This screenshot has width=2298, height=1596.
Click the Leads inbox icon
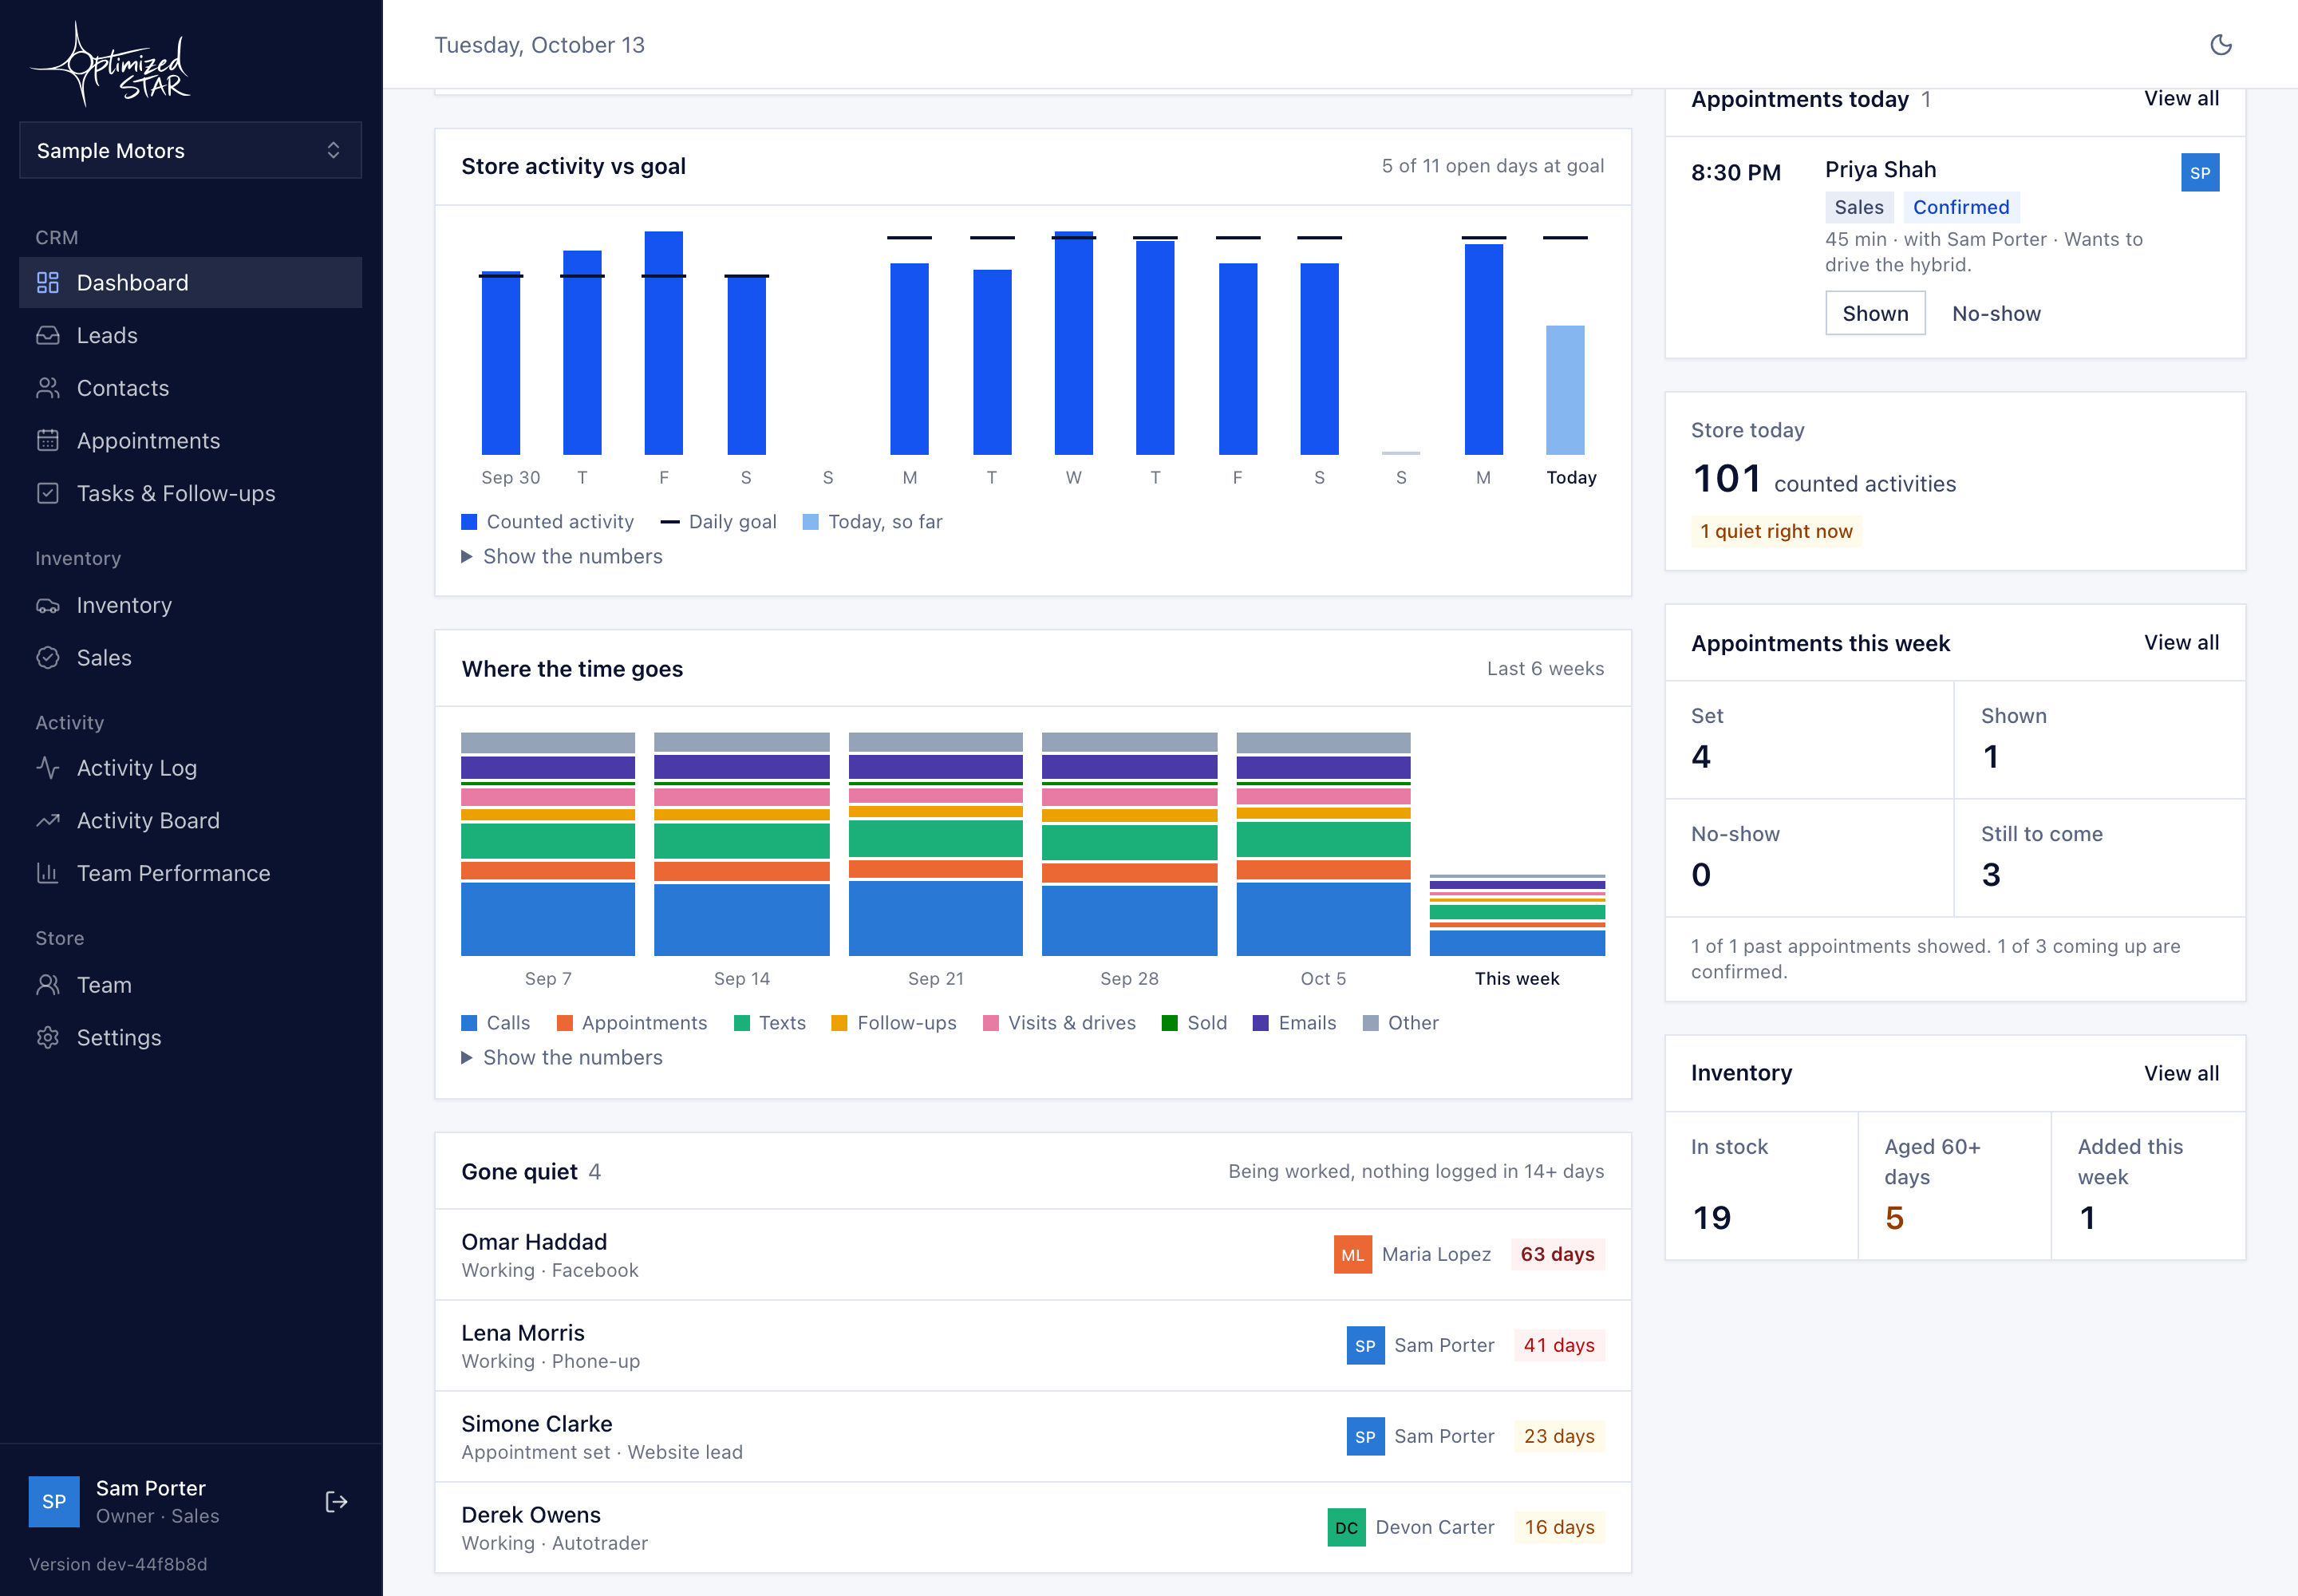[48, 336]
